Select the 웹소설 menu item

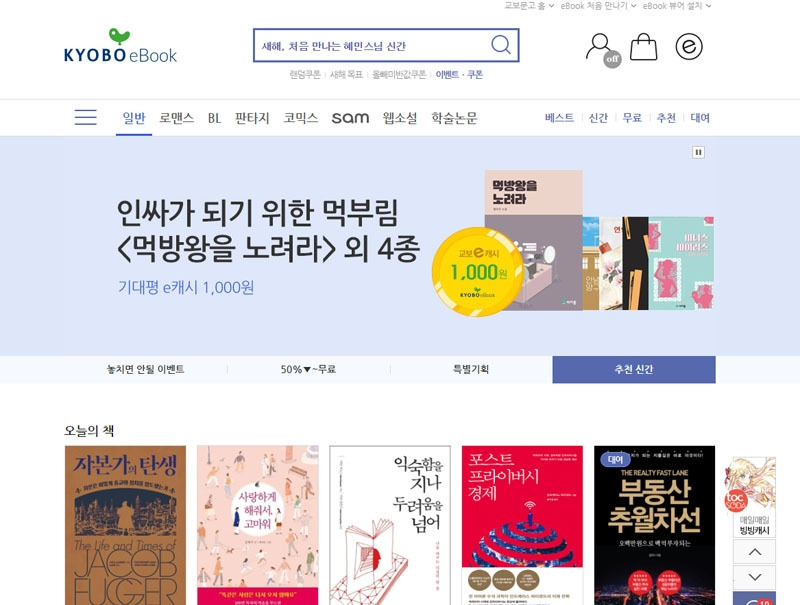[x=400, y=118]
